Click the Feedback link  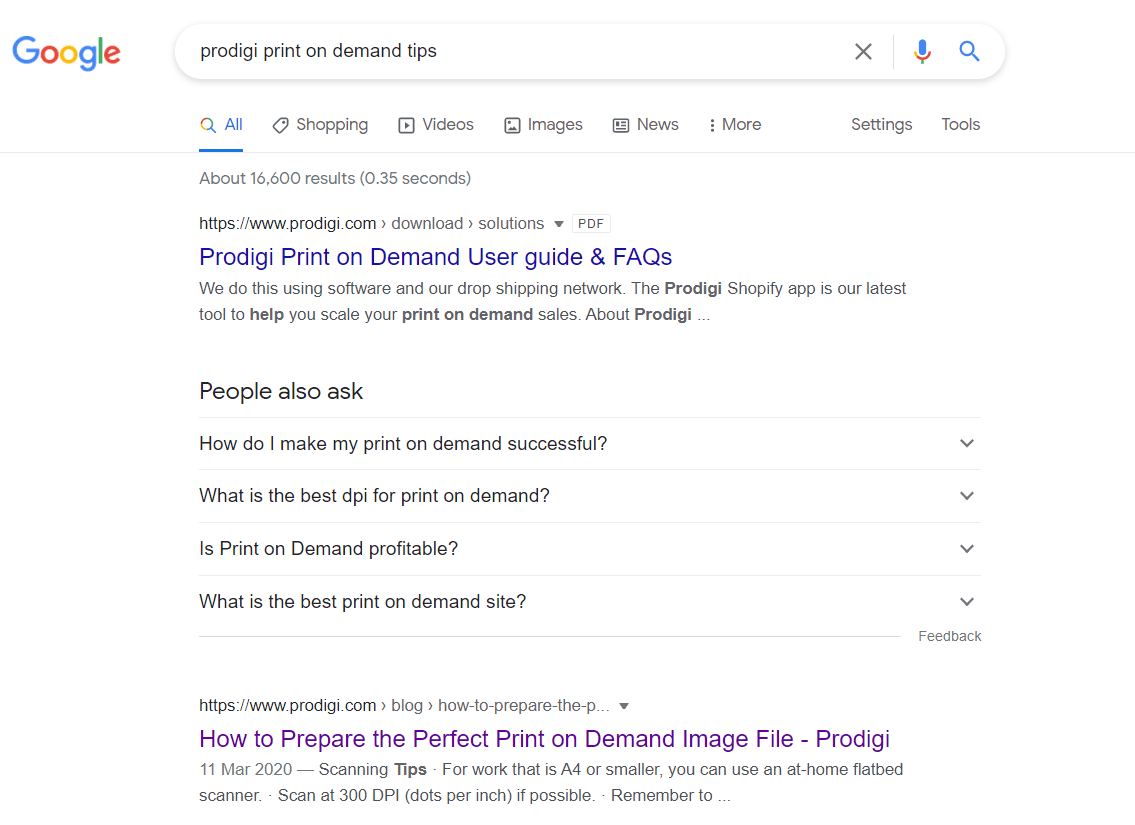point(948,635)
